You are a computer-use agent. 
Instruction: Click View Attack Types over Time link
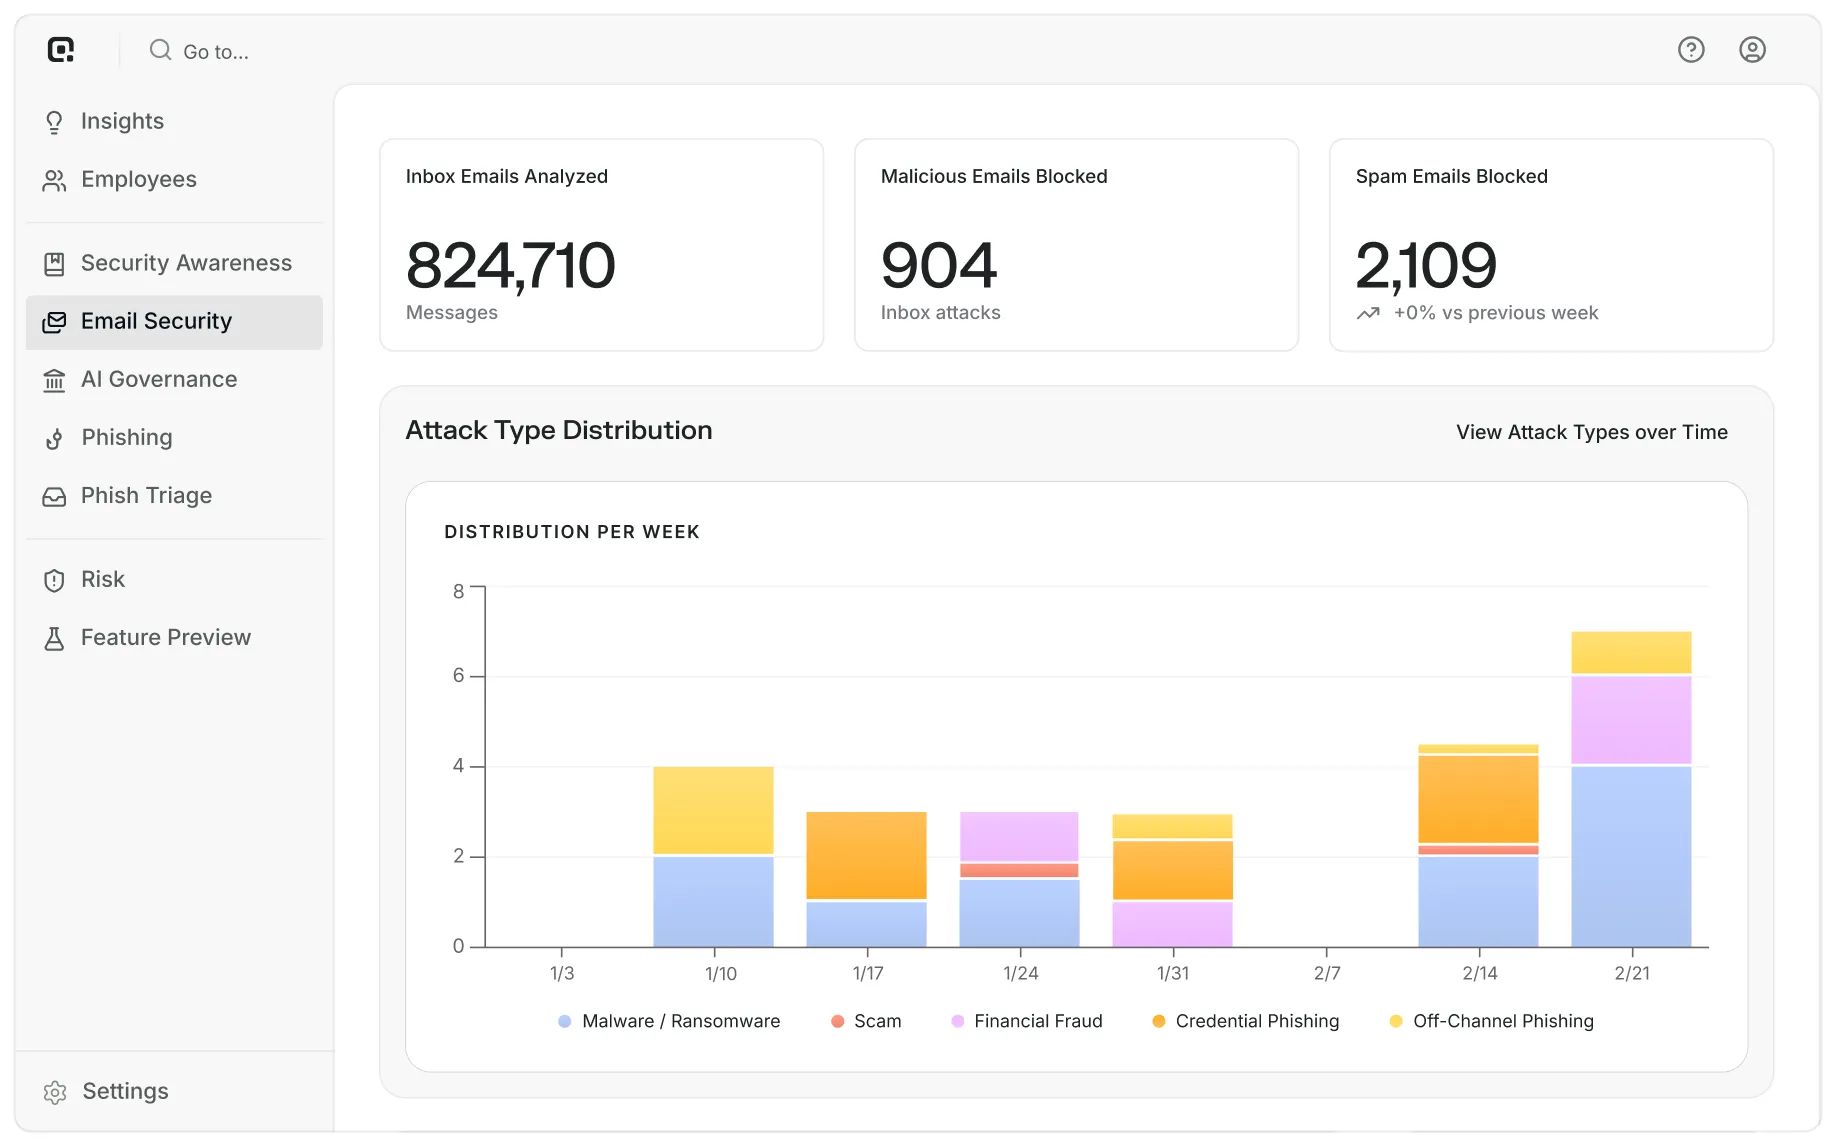pos(1592,432)
